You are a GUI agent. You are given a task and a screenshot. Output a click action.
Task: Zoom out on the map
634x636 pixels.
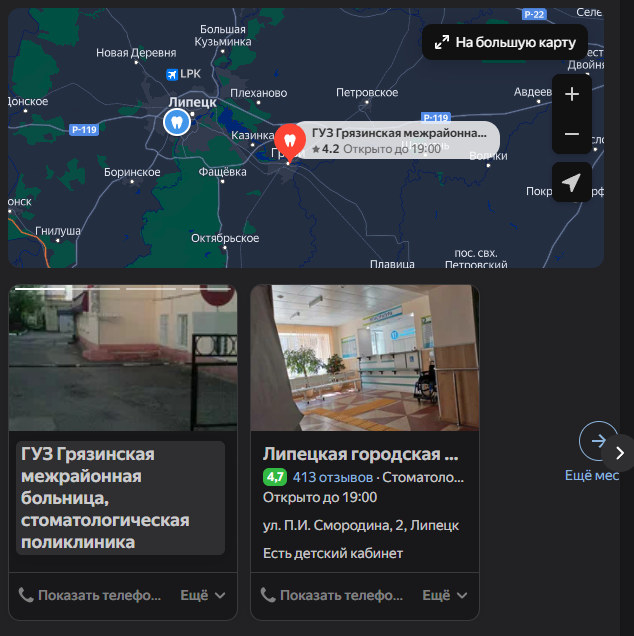click(x=572, y=134)
